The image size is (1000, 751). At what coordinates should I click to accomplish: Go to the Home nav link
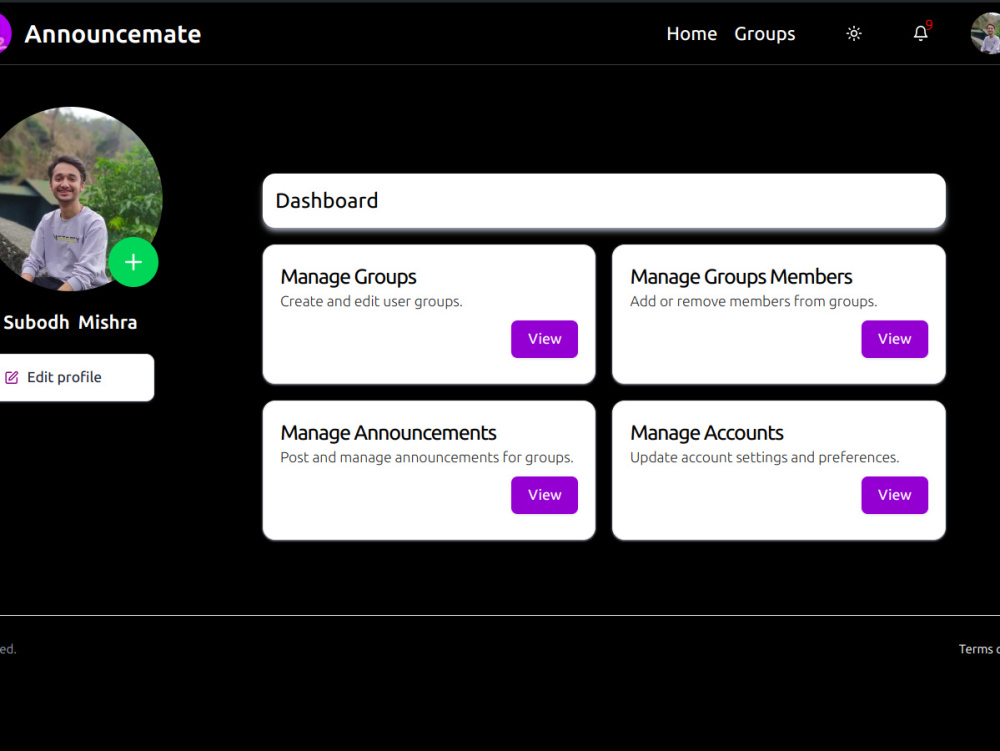691,34
